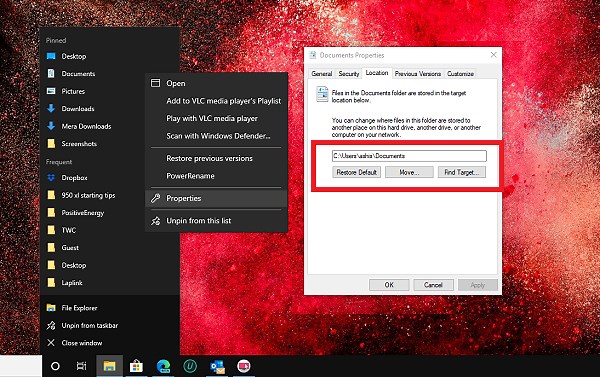Open pinned Documents in jump list
Screen dimensions: 600x377
click(x=110, y=73)
